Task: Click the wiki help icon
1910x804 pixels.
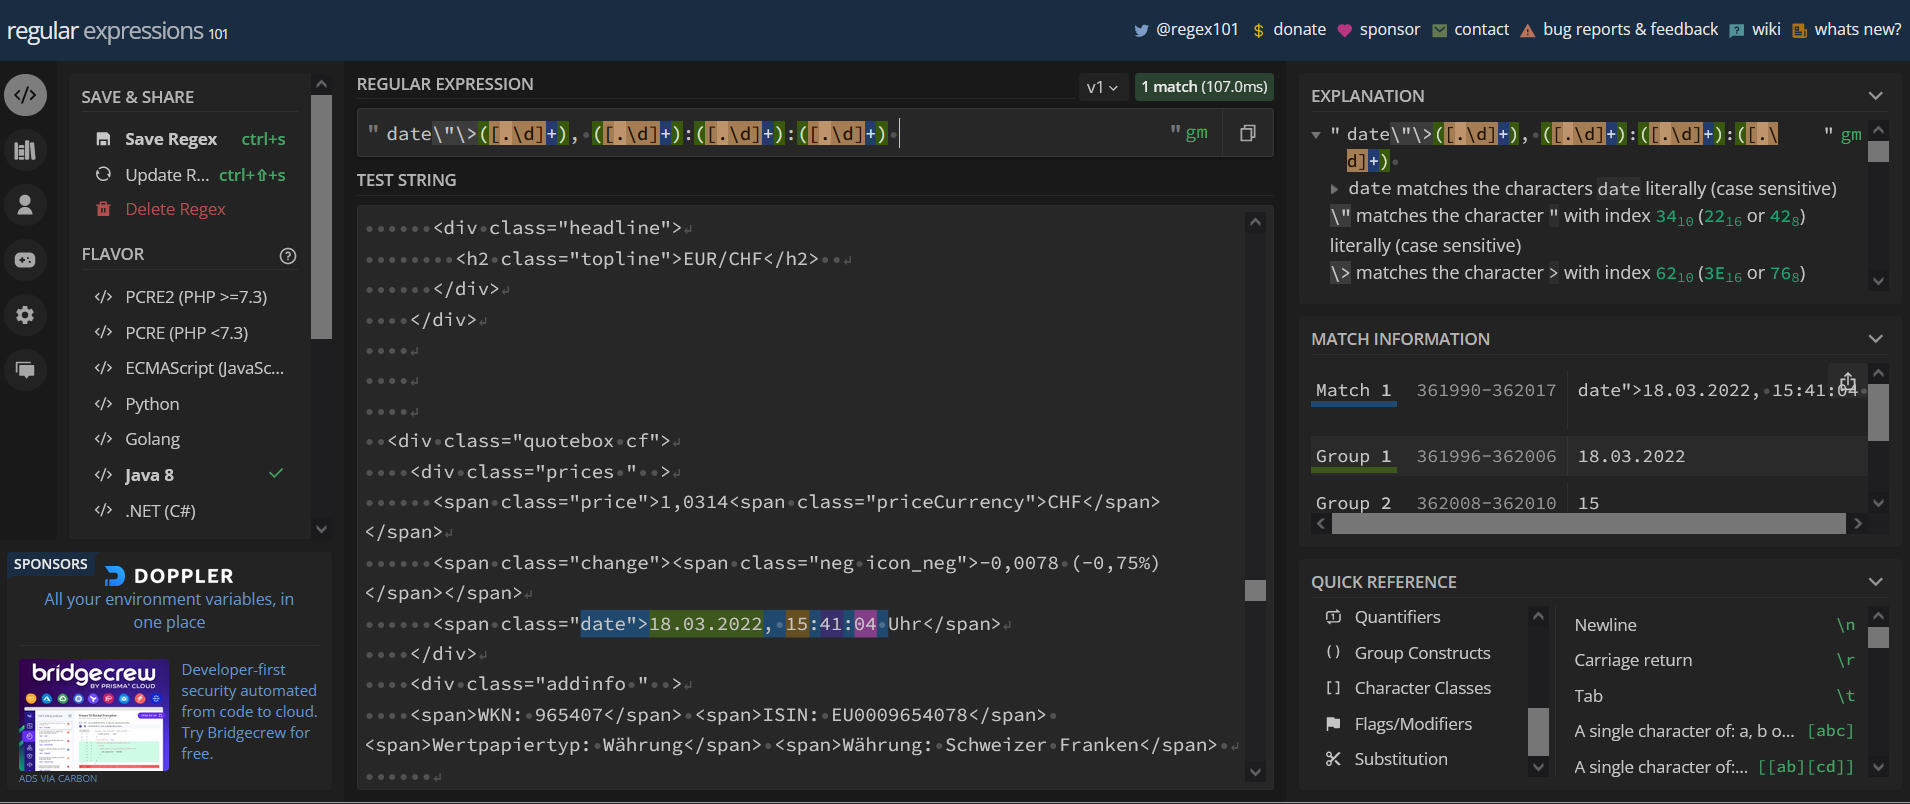Action: point(1737,30)
